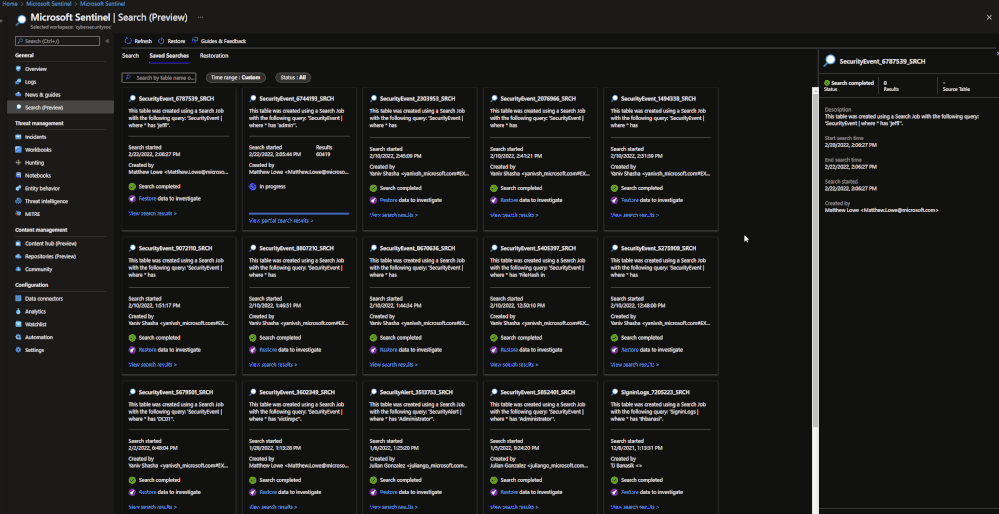Open the Overview page in sidebar

[x=36, y=69]
